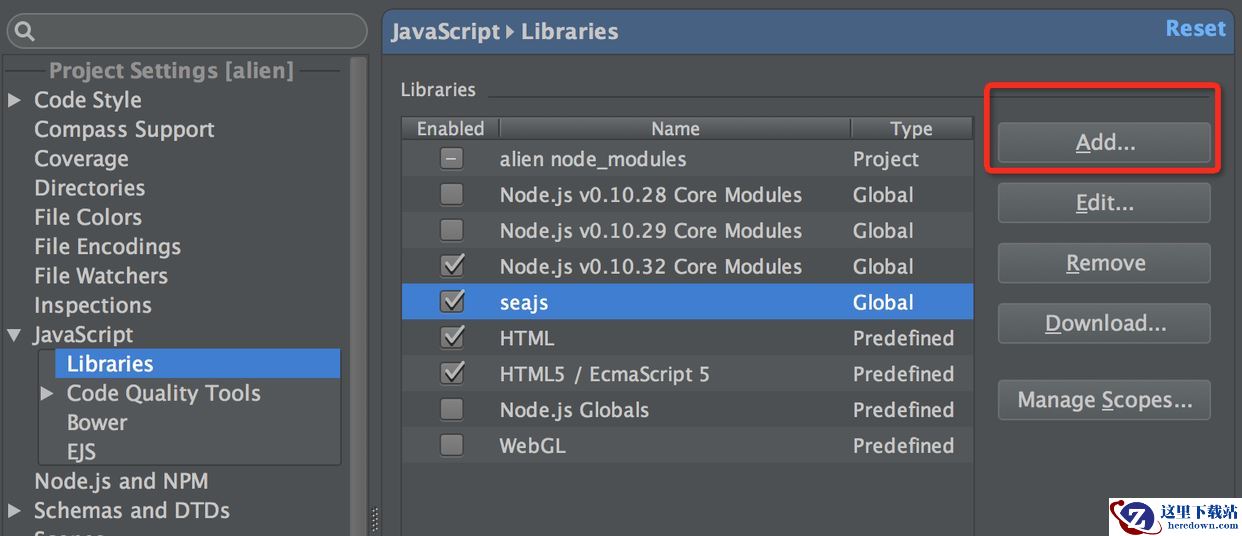Select File Colors settings
Image resolution: width=1242 pixels, height=536 pixels.
88,217
